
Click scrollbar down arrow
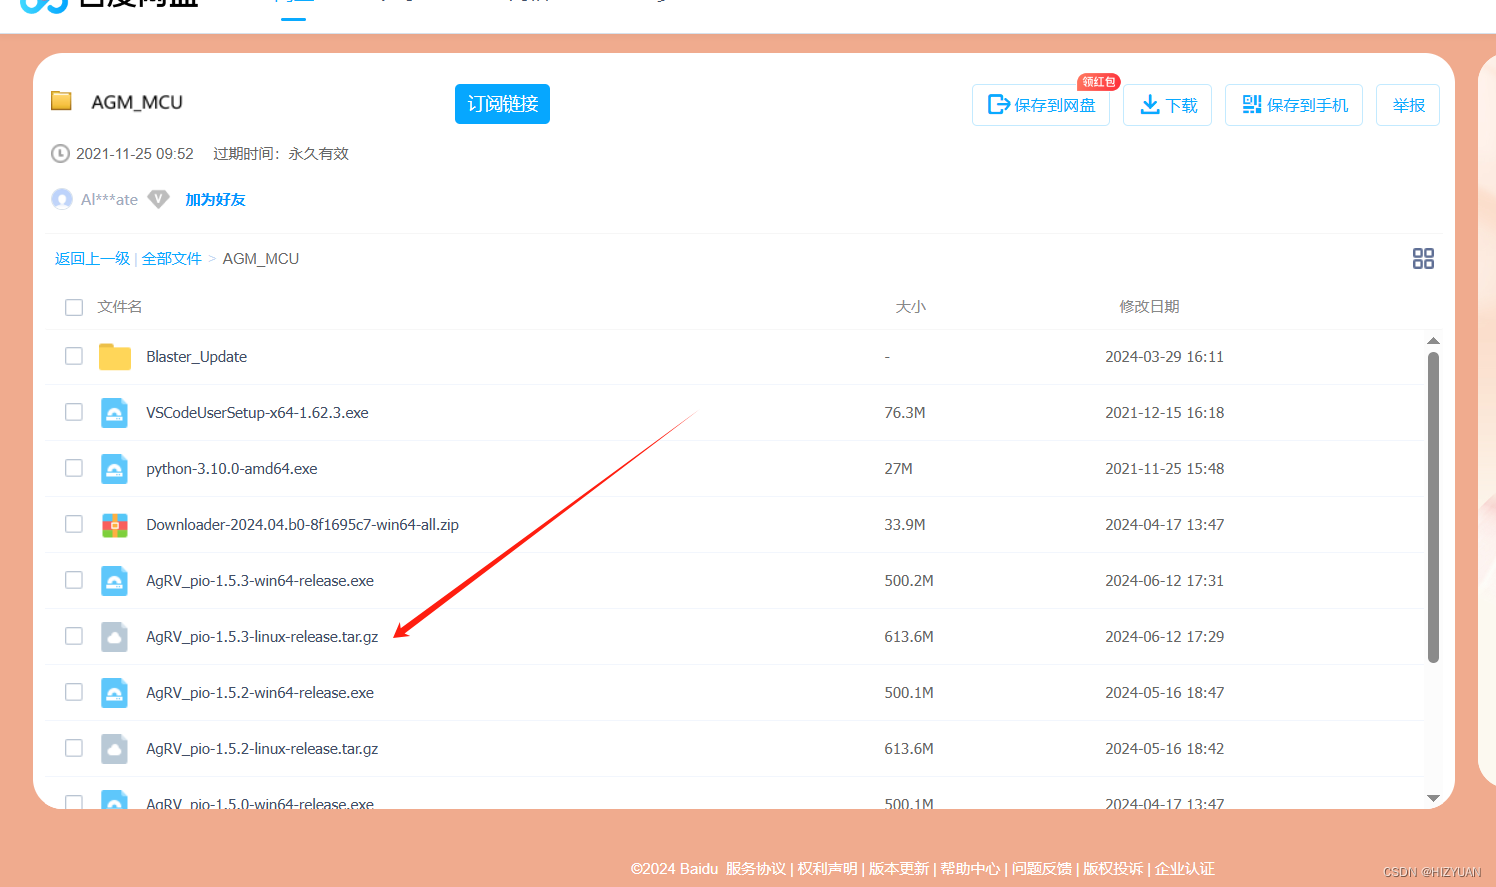(x=1433, y=798)
